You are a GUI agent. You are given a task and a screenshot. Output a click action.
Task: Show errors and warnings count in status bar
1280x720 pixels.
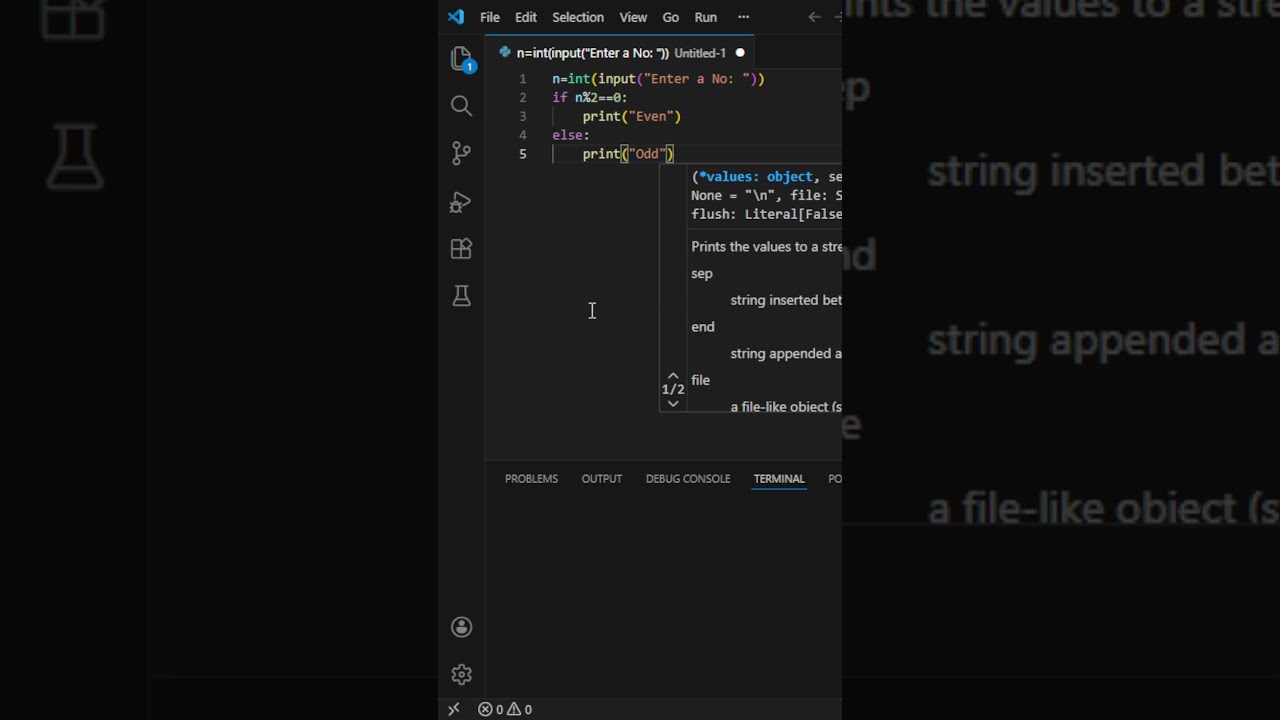[505, 709]
